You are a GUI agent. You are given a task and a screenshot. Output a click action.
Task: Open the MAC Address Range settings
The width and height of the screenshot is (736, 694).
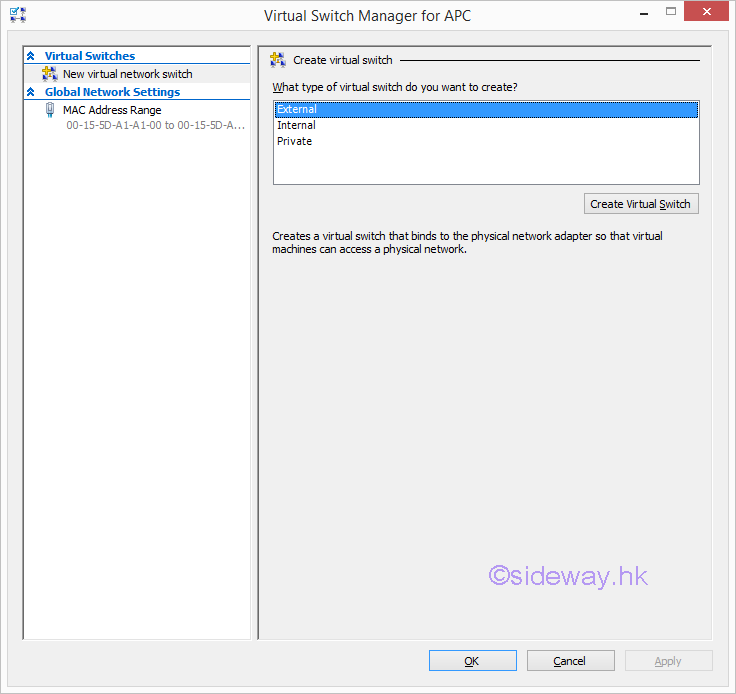point(112,110)
